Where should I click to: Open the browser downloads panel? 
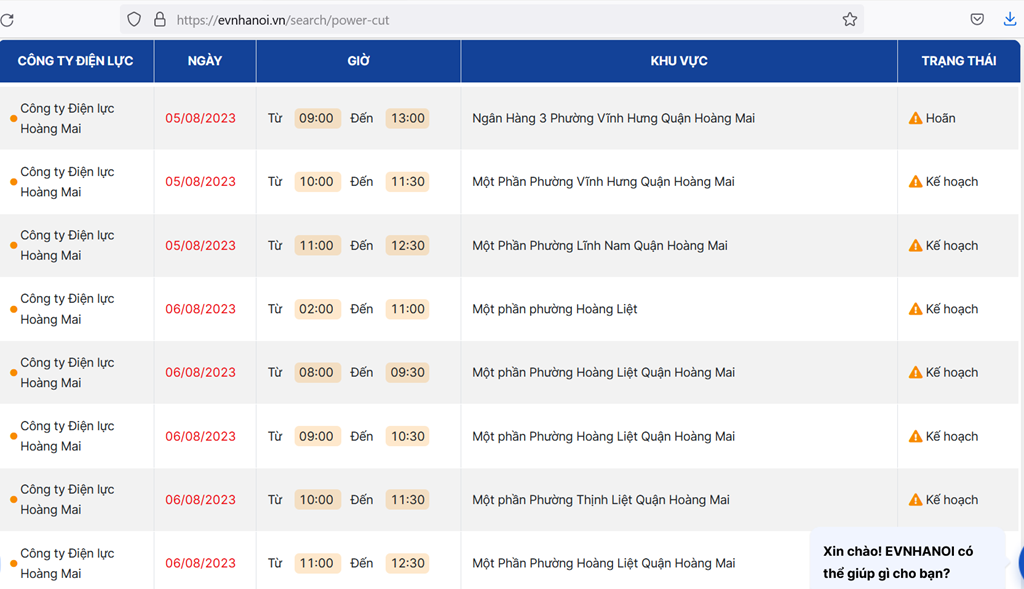click(x=1010, y=20)
